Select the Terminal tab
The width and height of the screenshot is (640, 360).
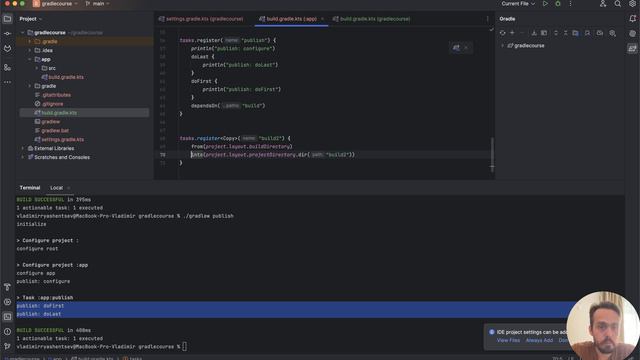coord(30,188)
